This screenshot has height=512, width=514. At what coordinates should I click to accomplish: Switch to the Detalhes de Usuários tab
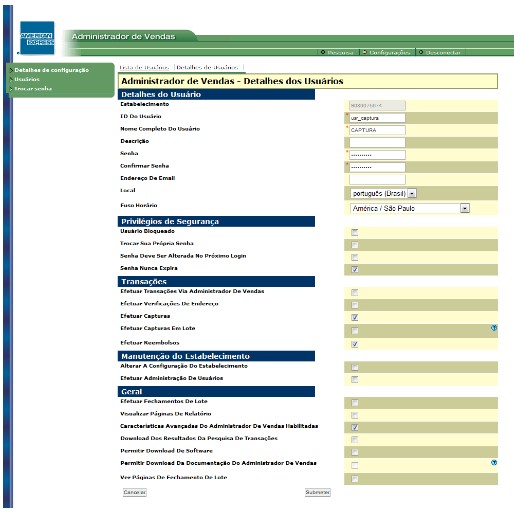pos(207,67)
